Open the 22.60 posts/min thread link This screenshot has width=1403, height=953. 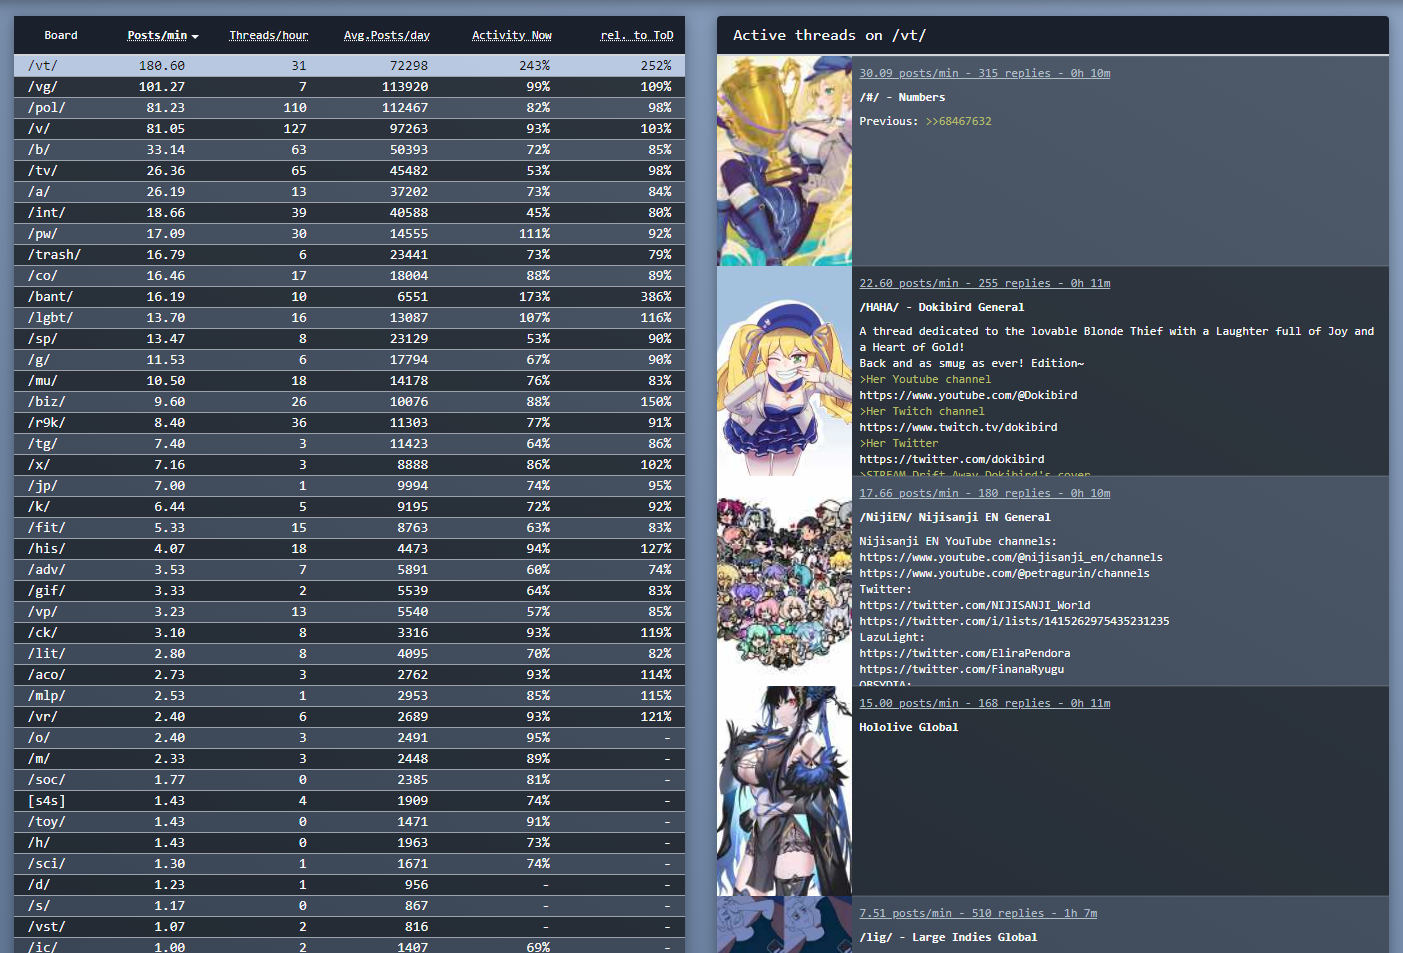tap(985, 283)
